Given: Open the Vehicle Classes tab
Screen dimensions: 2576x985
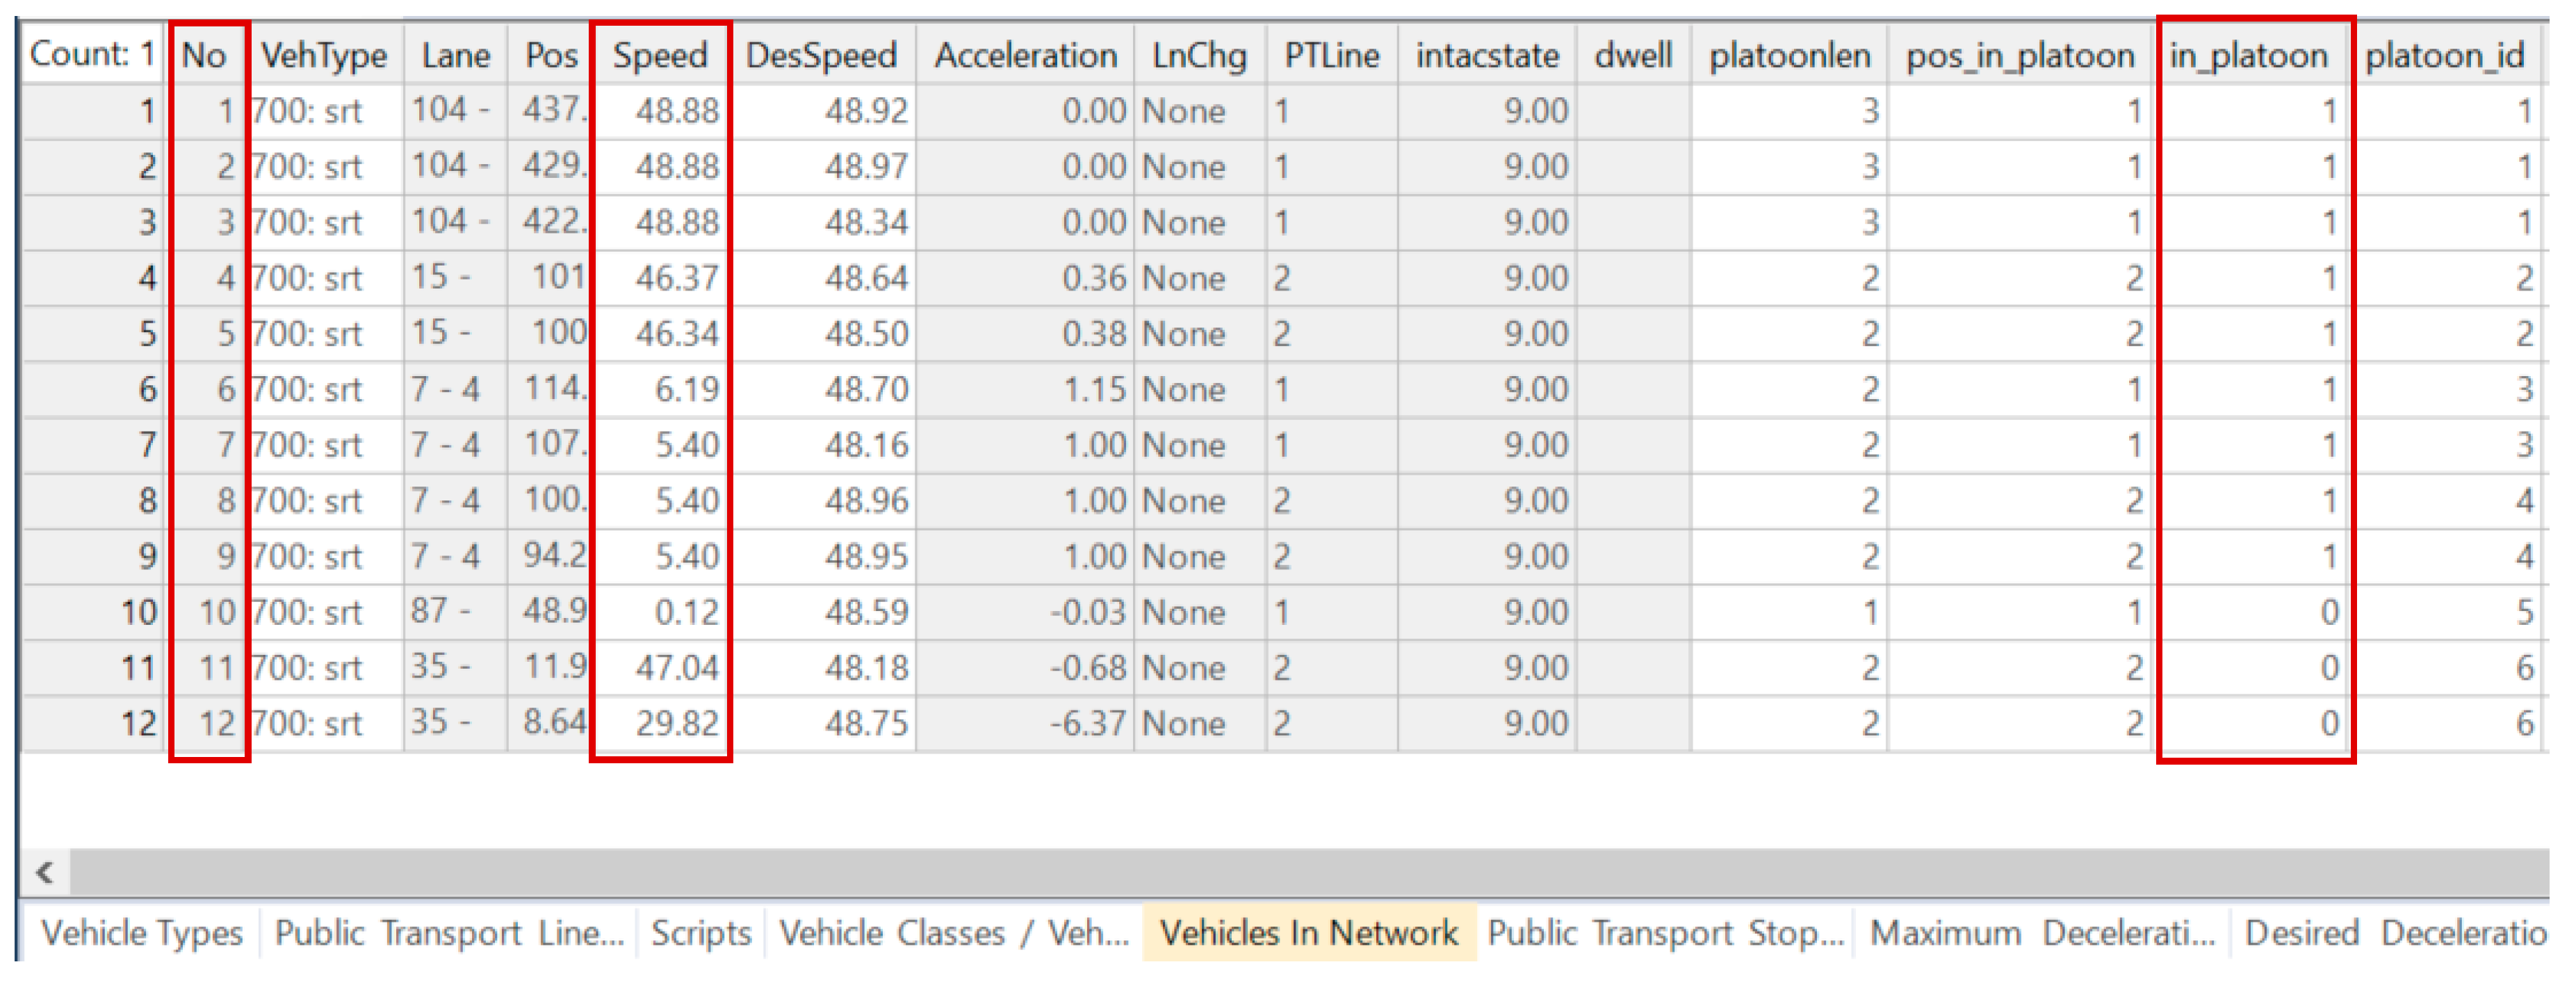Looking at the screenshot, I should pyautogui.click(x=953, y=932).
